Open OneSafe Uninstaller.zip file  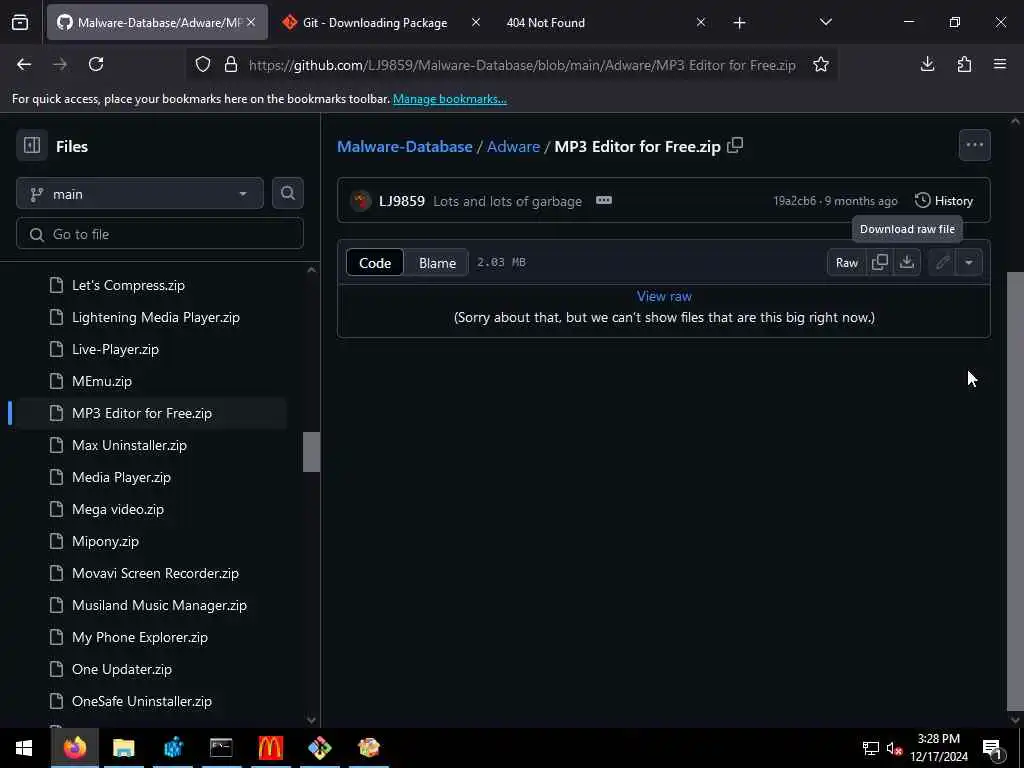click(x=142, y=701)
